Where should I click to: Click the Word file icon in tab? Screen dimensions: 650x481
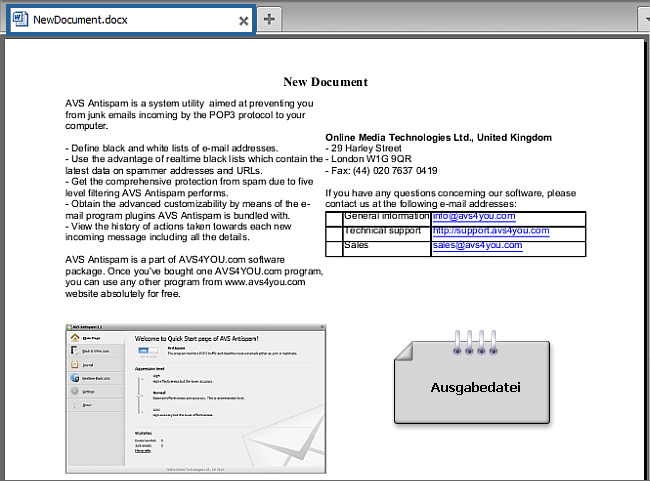(x=20, y=19)
